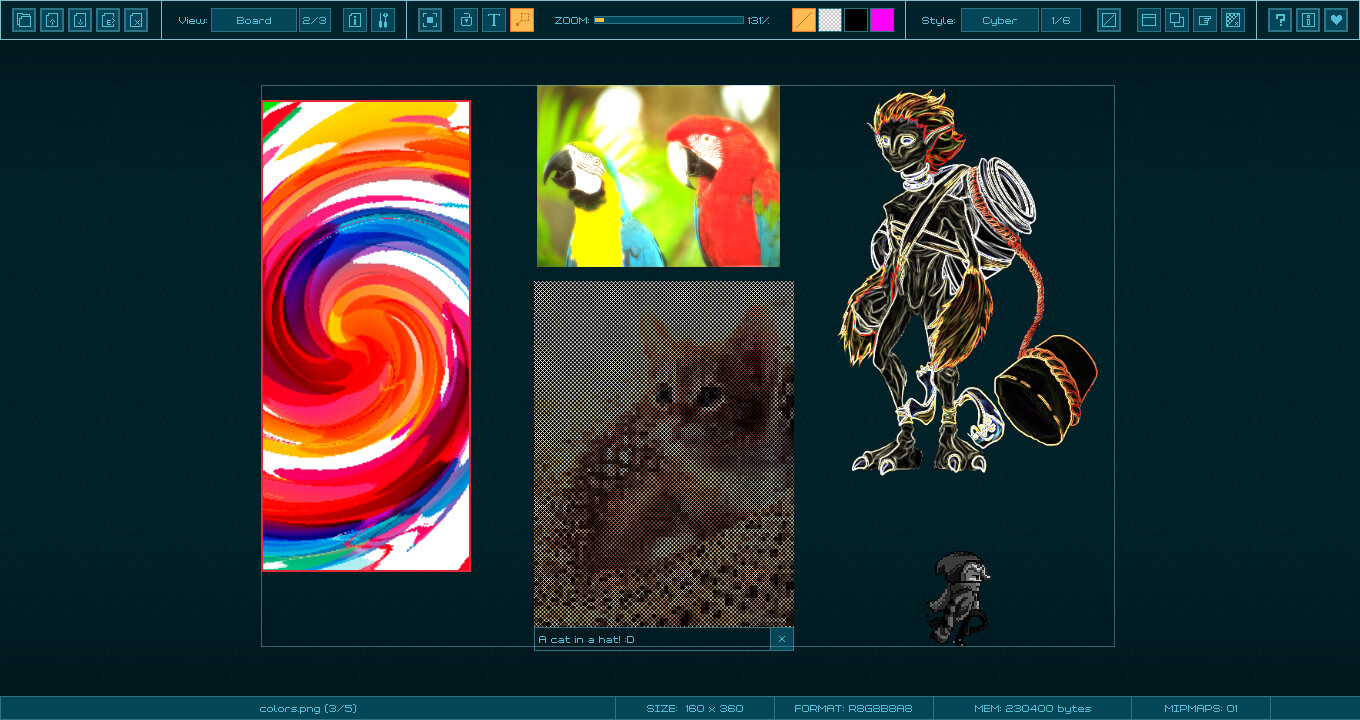Click the 1/6 style counter
This screenshot has width=1360, height=720.
[1061, 20]
